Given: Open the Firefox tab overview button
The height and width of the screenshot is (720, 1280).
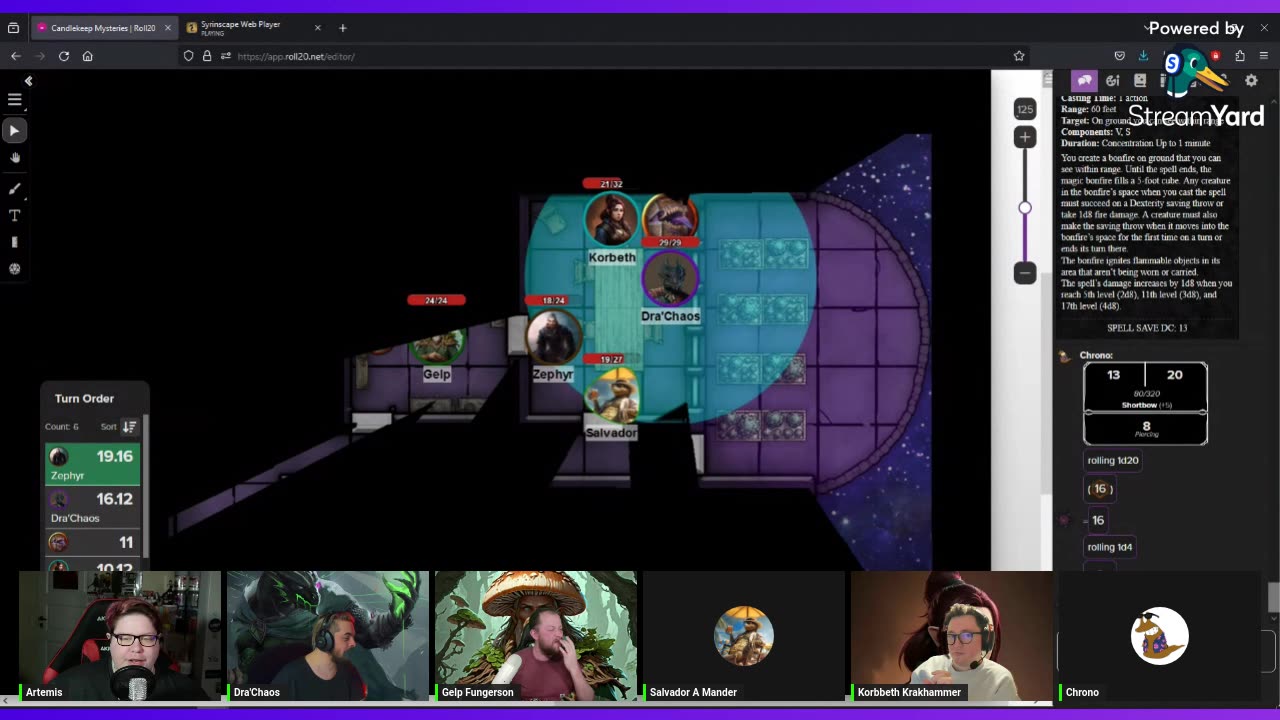Looking at the screenshot, I should (13, 28).
